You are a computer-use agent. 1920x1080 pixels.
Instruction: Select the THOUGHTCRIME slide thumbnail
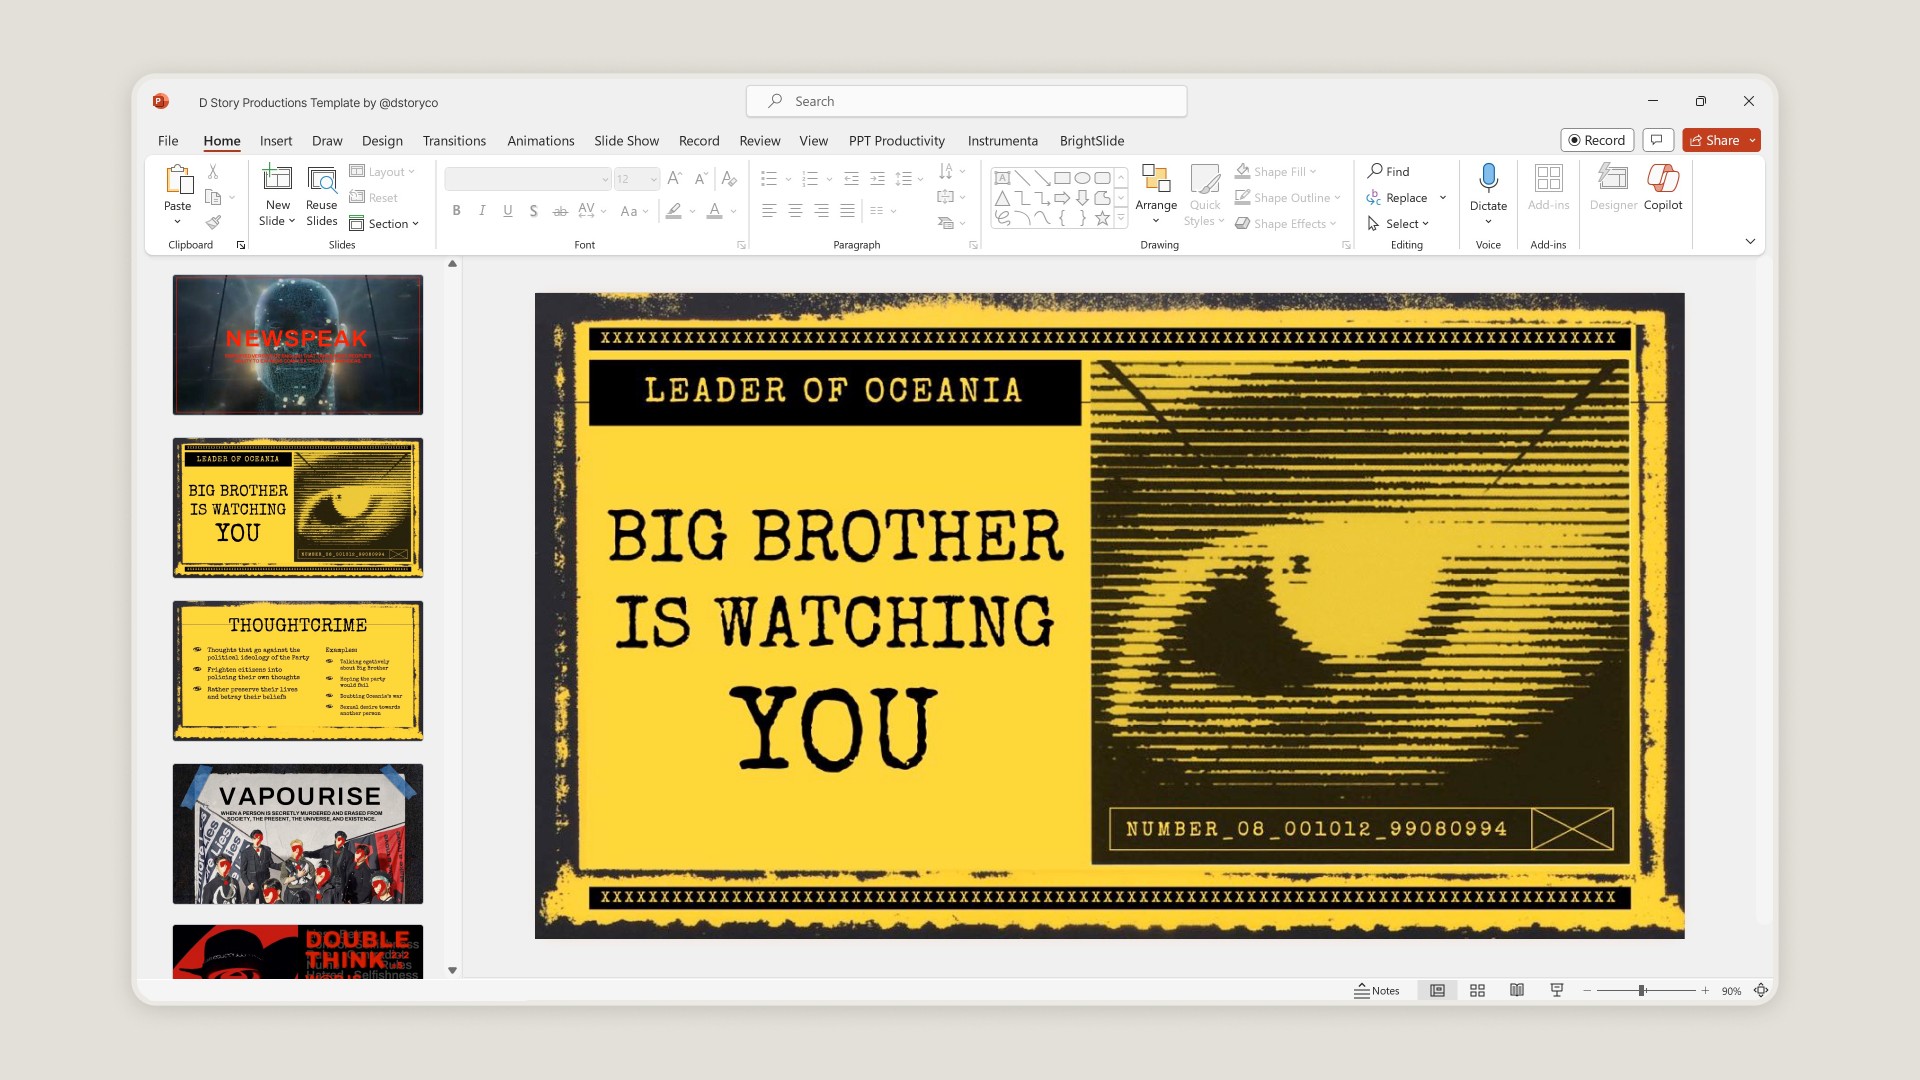pyautogui.click(x=298, y=670)
